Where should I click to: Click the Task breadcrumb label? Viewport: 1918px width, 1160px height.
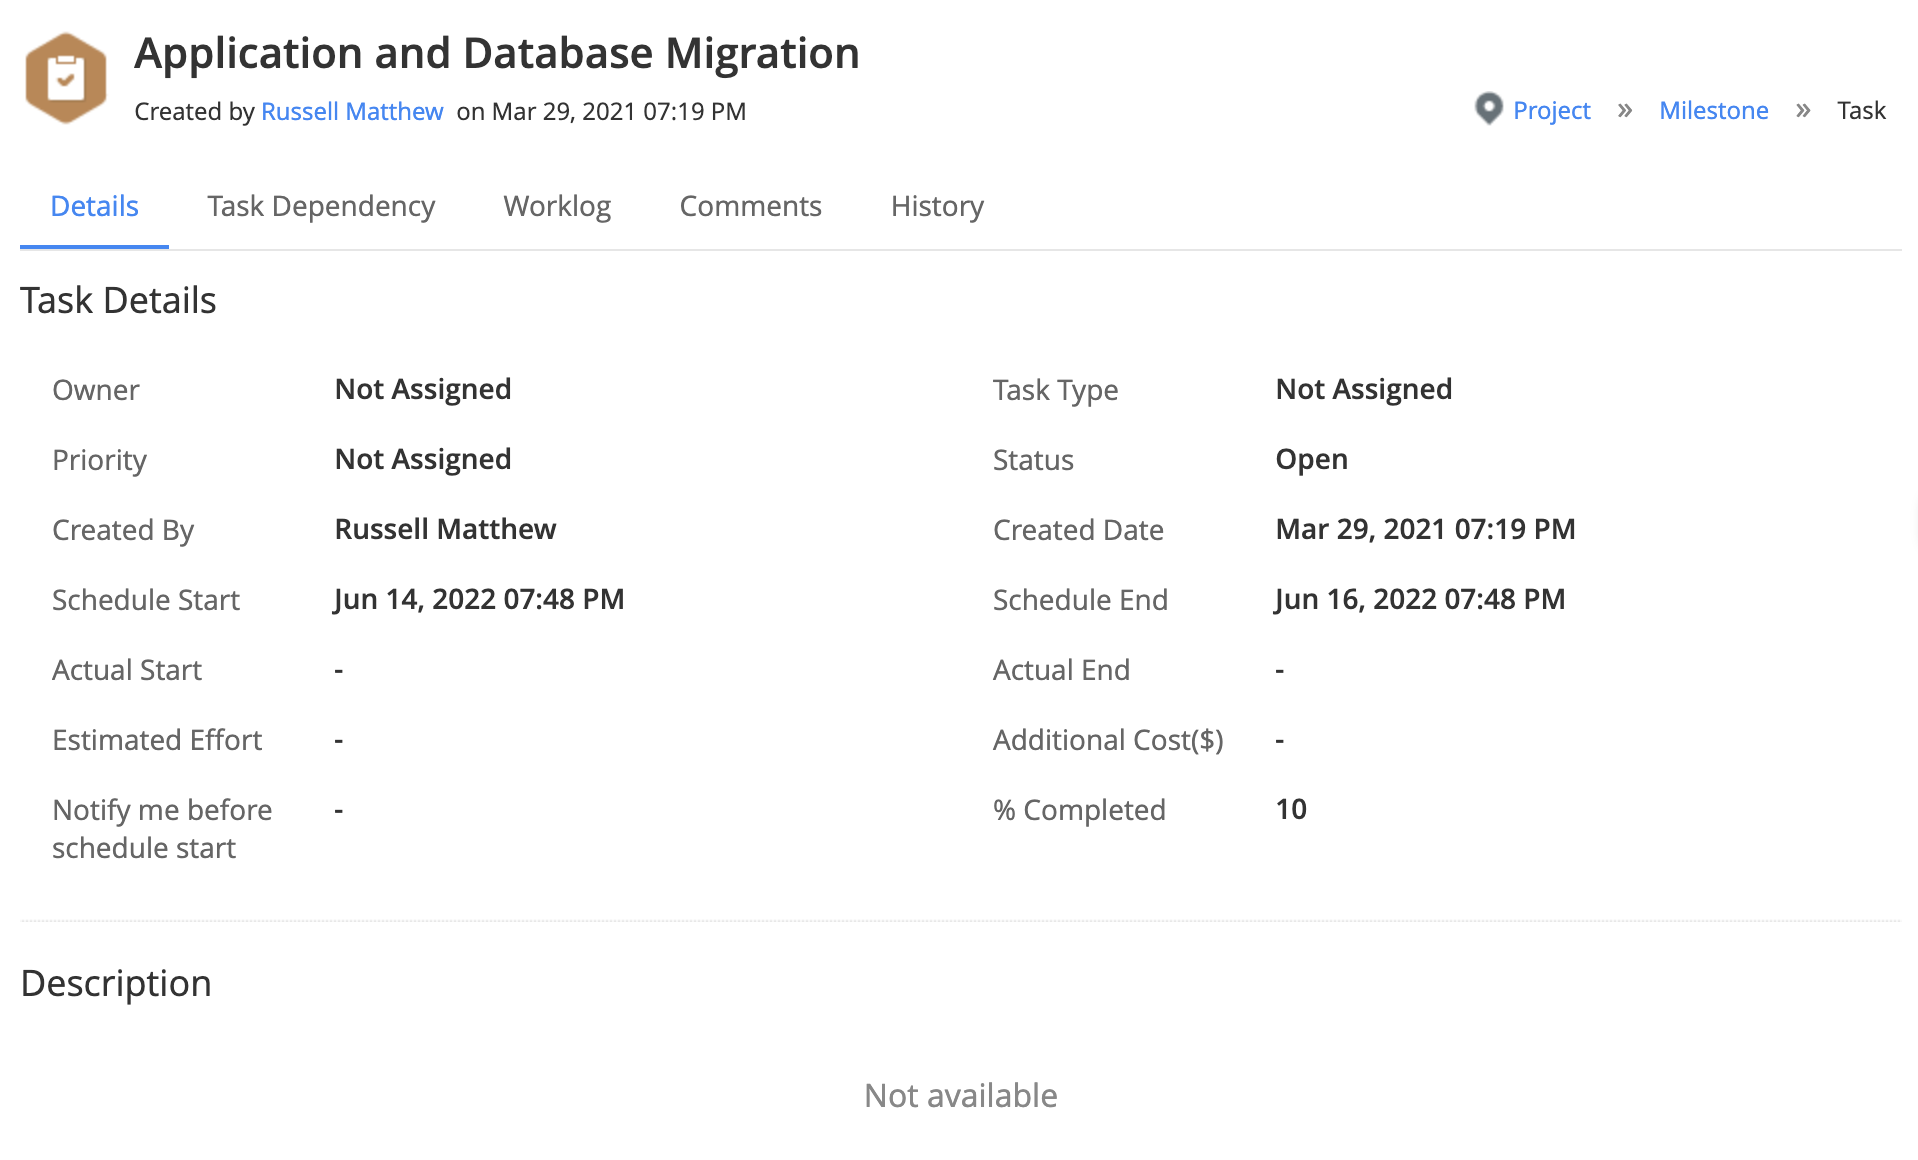click(x=1861, y=110)
